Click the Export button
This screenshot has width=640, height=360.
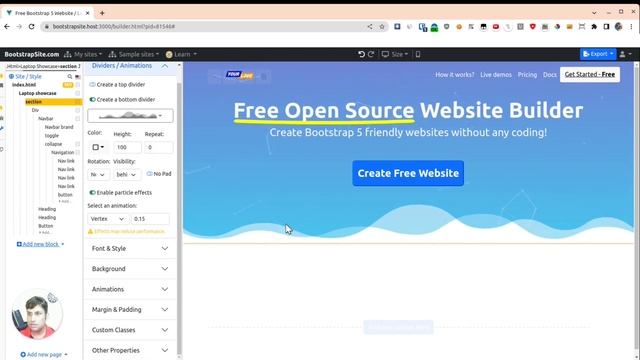(598, 54)
